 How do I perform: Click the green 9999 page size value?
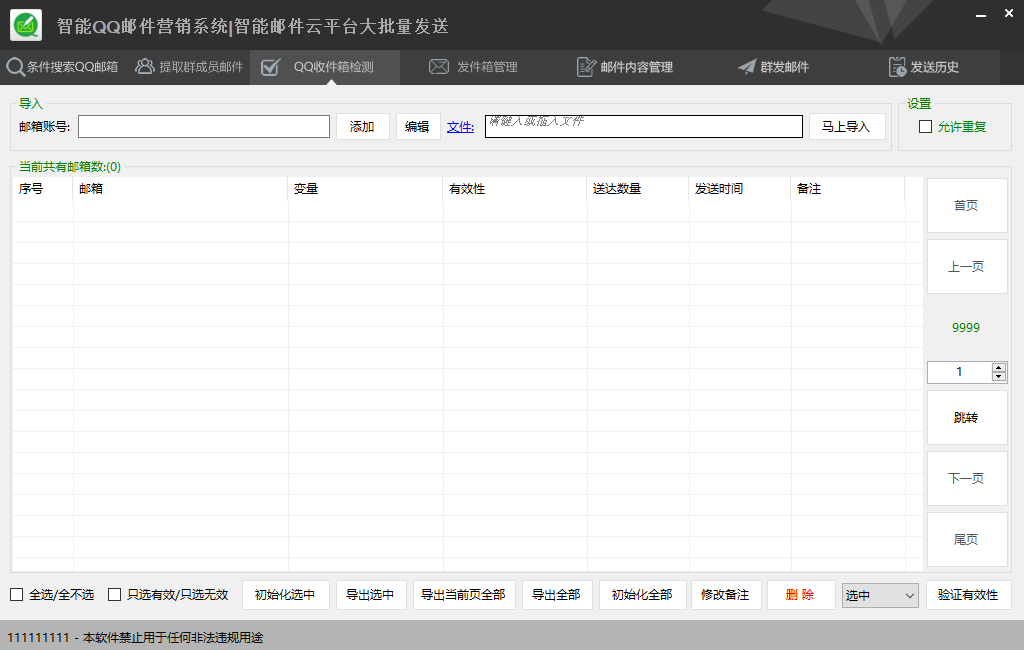[x=966, y=328]
